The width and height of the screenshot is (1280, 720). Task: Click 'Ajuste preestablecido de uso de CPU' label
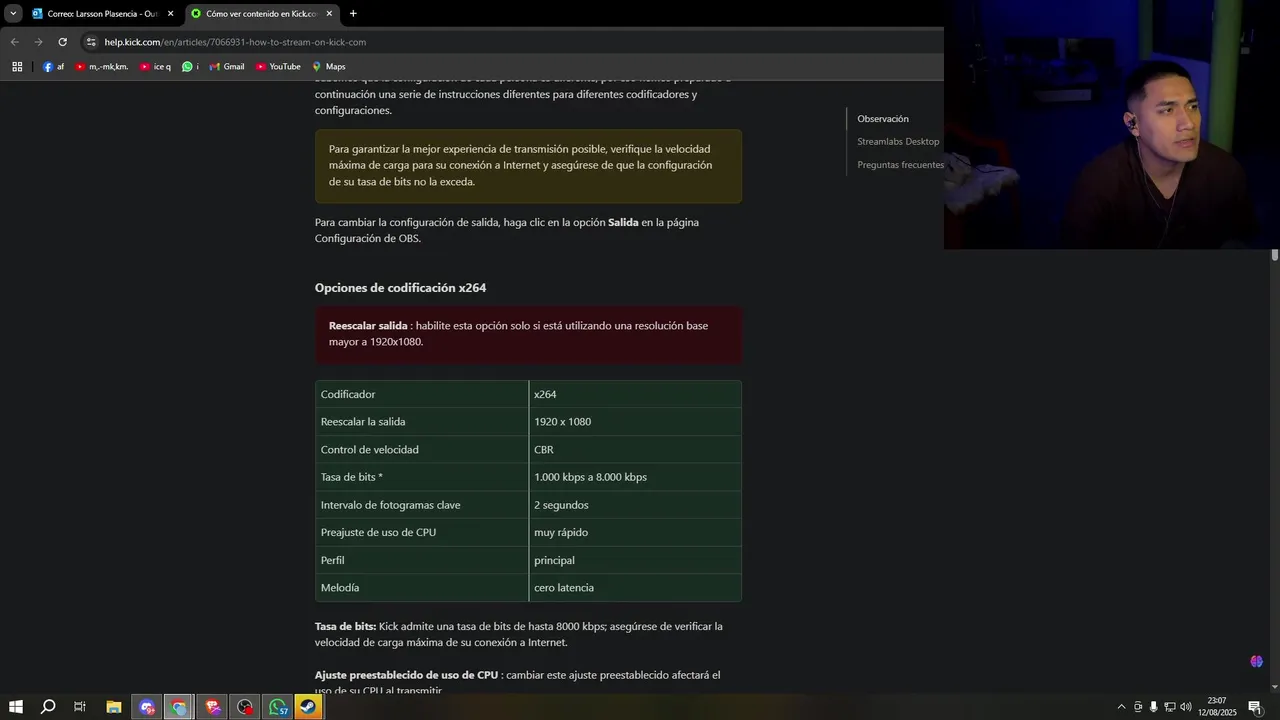tap(406, 676)
